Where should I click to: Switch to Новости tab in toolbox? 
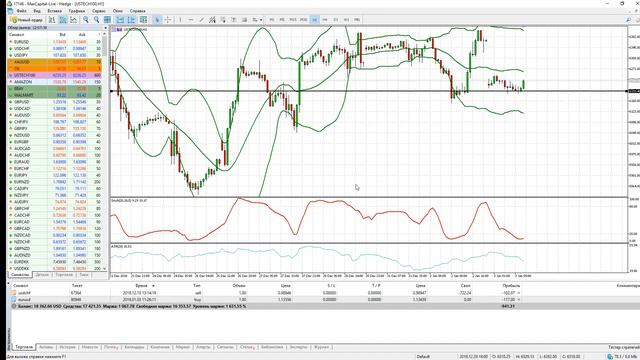90,347
